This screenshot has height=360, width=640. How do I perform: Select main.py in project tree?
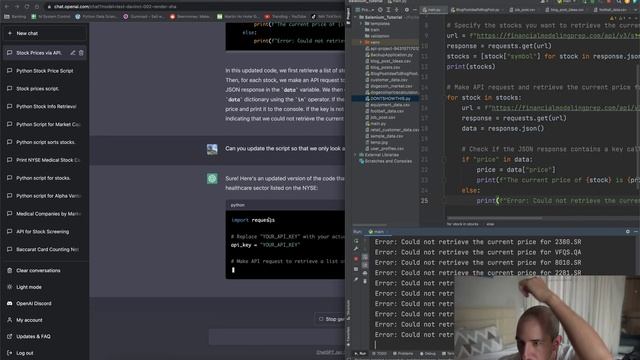coord(375,124)
